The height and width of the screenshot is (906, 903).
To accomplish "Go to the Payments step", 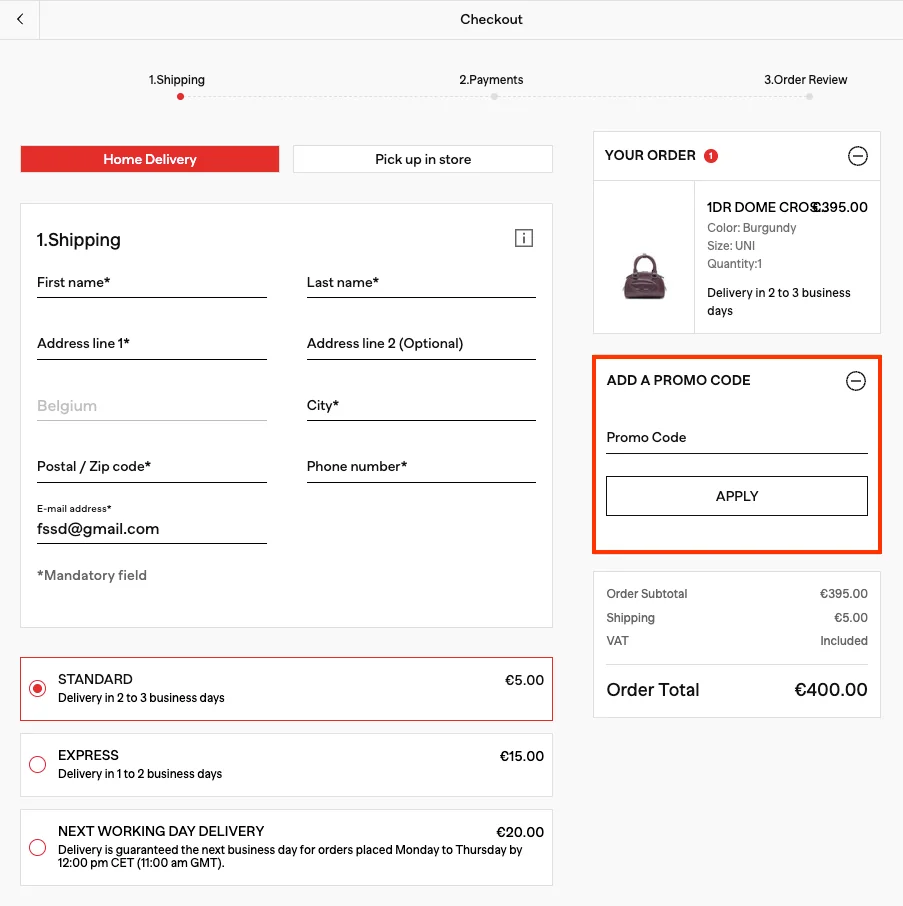I will tap(492, 81).
